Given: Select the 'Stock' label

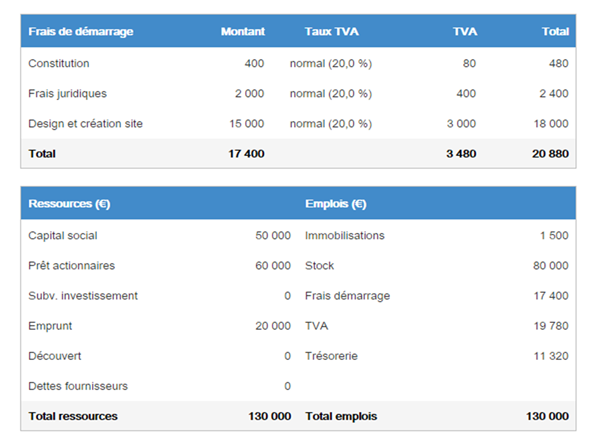Looking at the screenshot, I should click(320, 266).
